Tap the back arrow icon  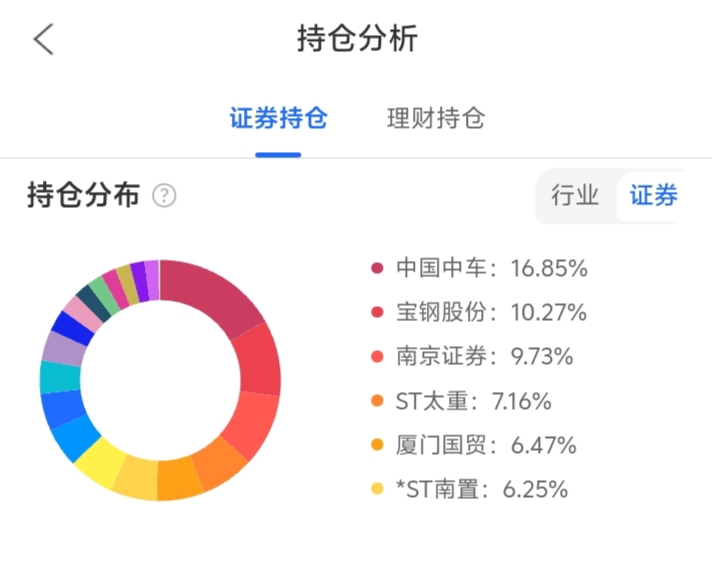tap(43, 39)
